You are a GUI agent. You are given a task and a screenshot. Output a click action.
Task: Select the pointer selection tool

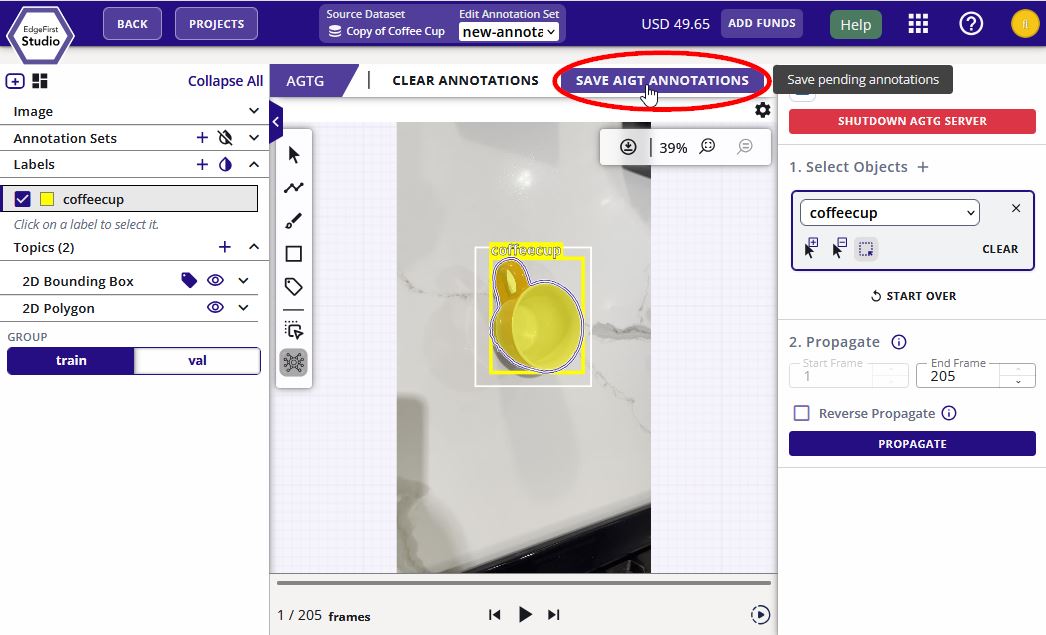click(x=294, y=155)
